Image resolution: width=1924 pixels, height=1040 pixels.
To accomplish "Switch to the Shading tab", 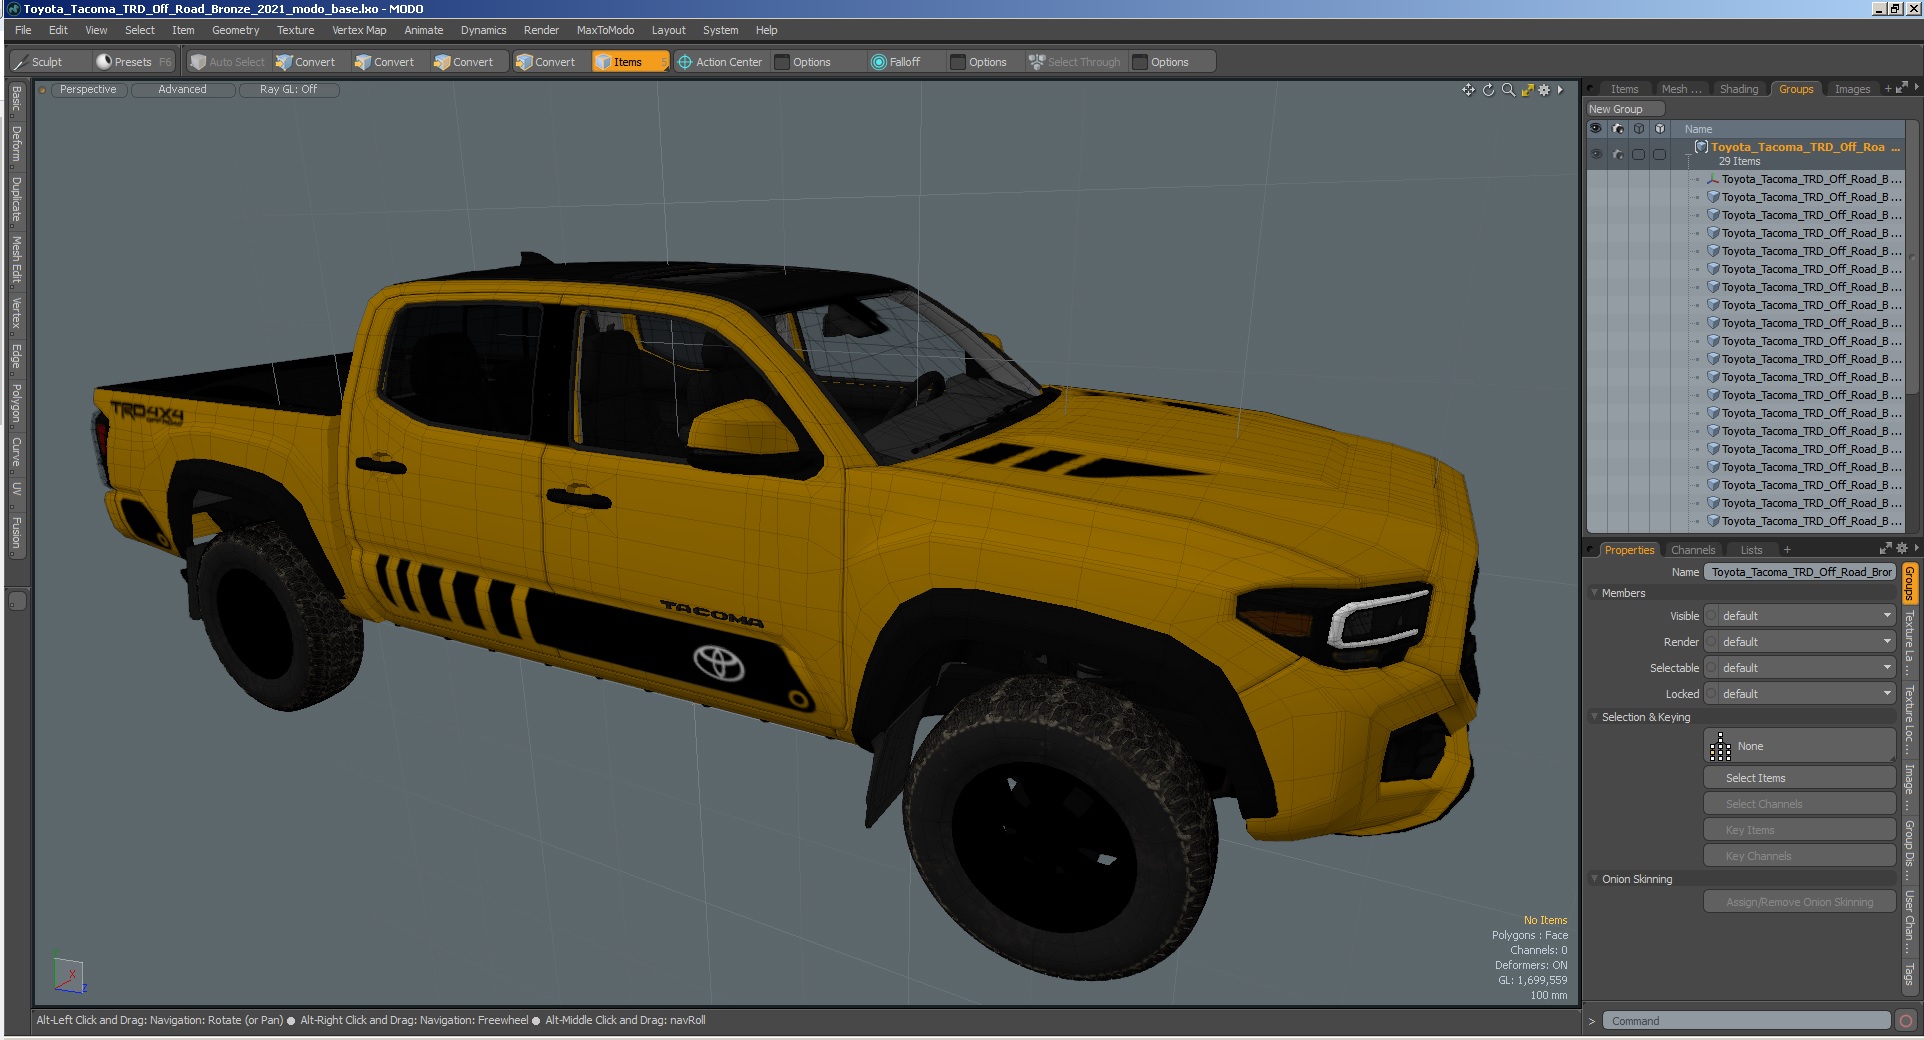I will 1739,89.
